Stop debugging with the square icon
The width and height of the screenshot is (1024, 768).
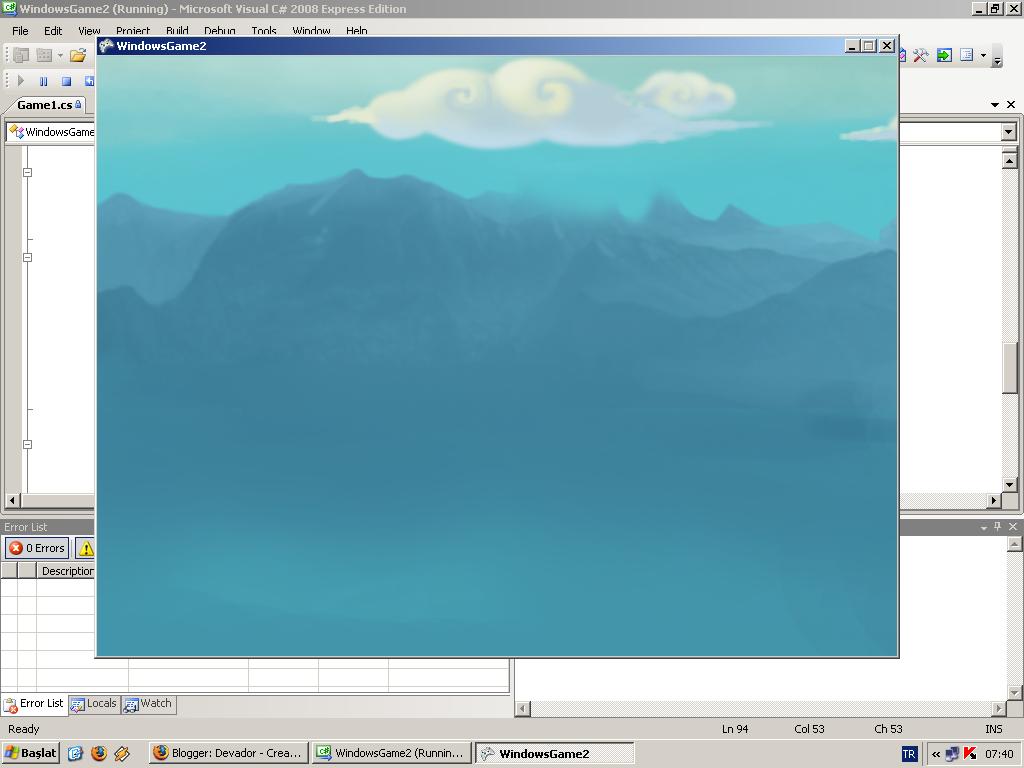pyautogui.click(x=66, y=81)
